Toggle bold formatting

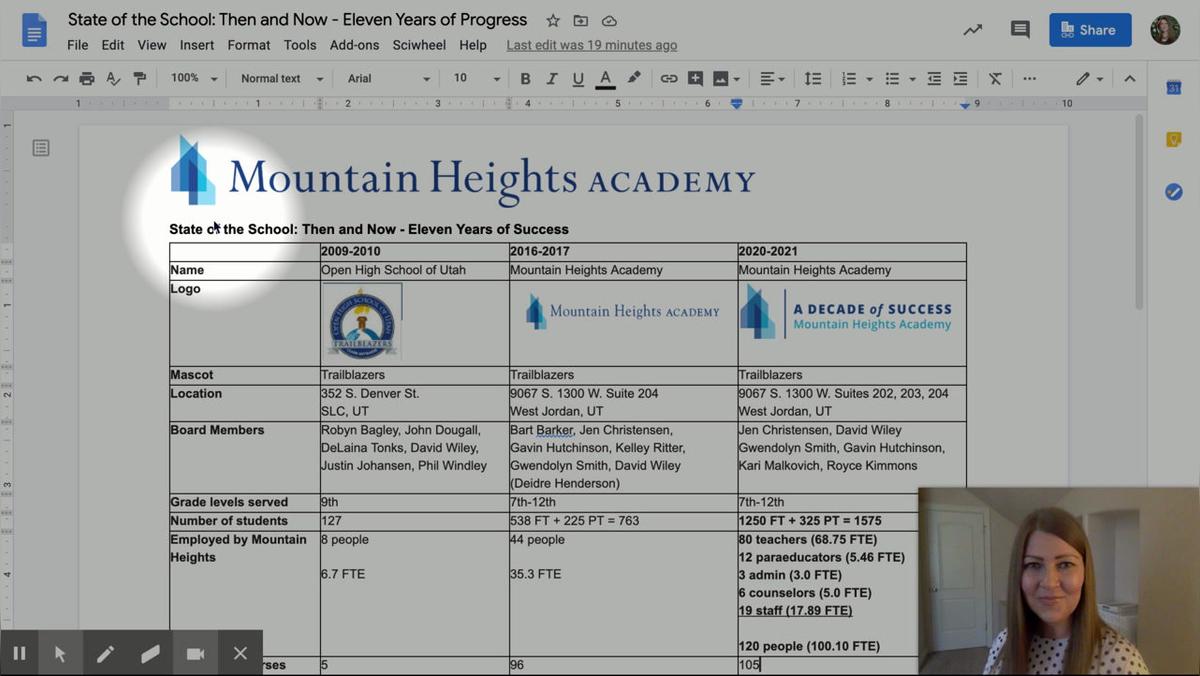click(x=525, y=78)
